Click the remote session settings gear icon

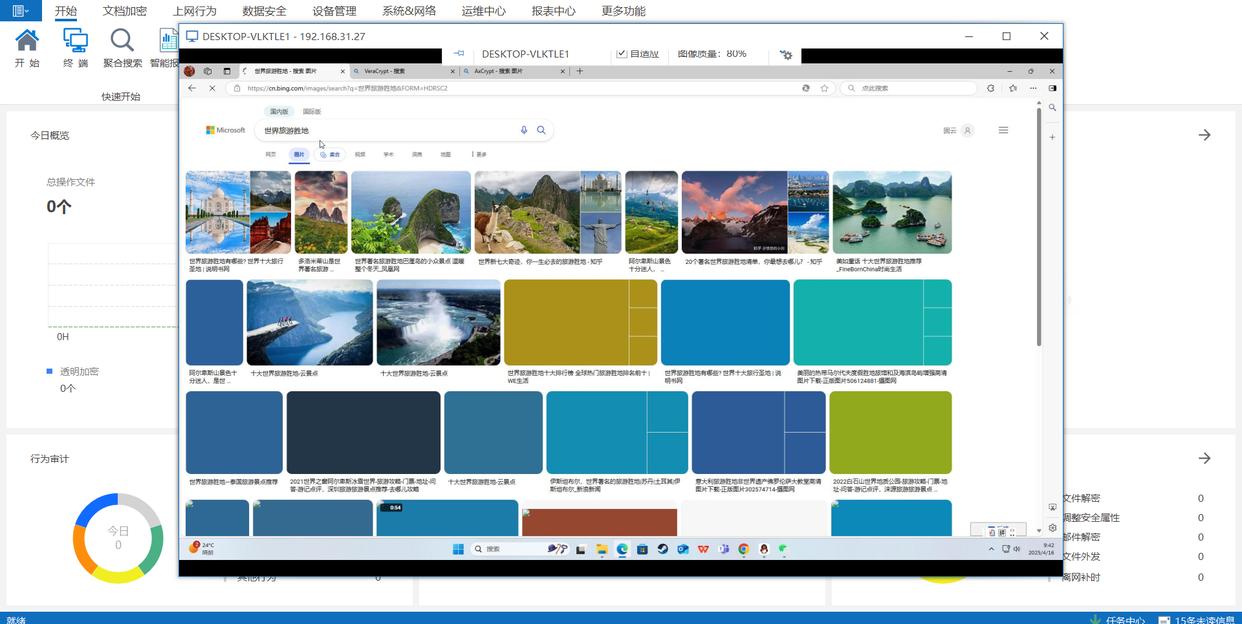(x=786, y=54)
